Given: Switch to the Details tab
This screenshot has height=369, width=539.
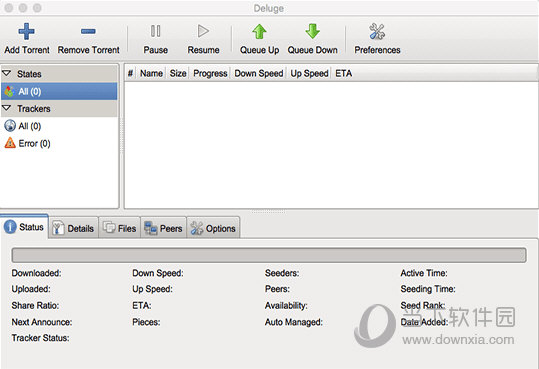Looking at the screenshot, I should click(74, 228).
